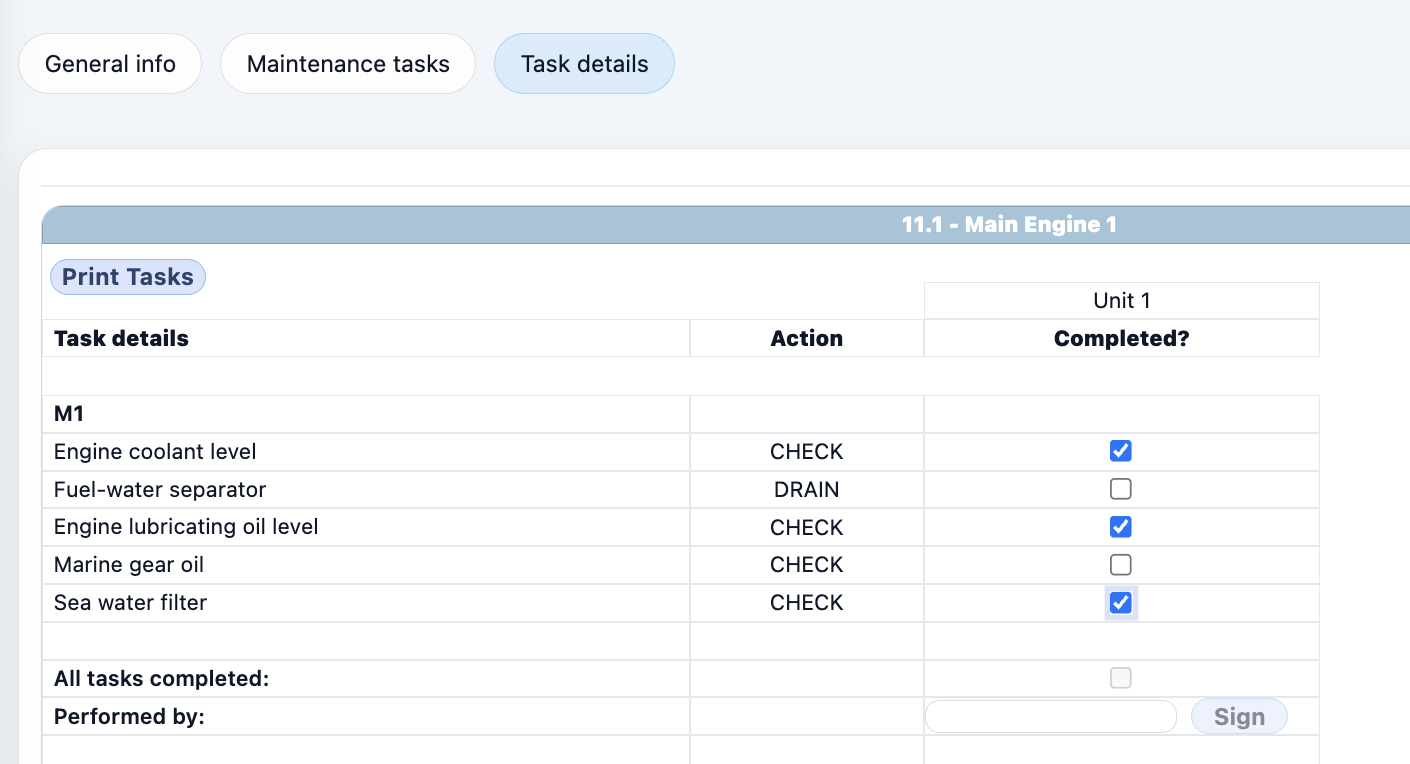Select the Engine coolant level task text
The height and width of the screenshot is (764, 1410).
(x=155, y=452)
